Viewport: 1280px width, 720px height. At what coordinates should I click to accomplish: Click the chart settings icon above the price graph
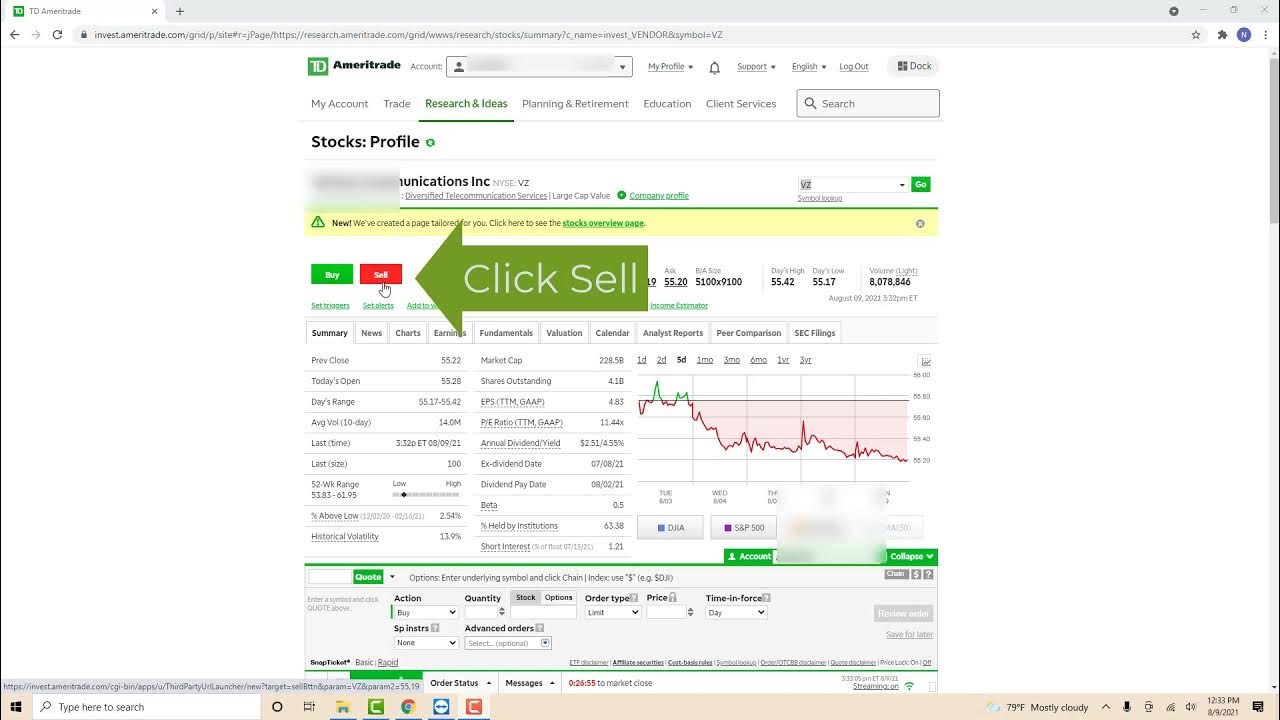coord(926,361)
